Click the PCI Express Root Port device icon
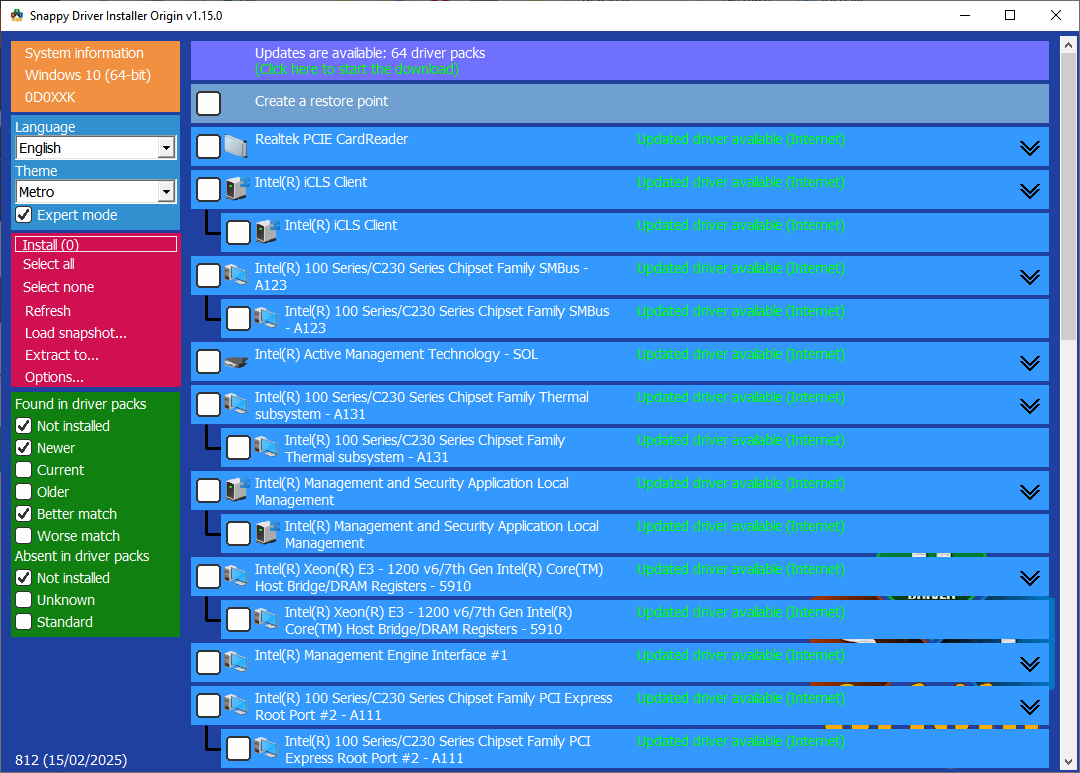Image resolution: width=1080 pixels, height=773 pixels. (x=237, y=705)
